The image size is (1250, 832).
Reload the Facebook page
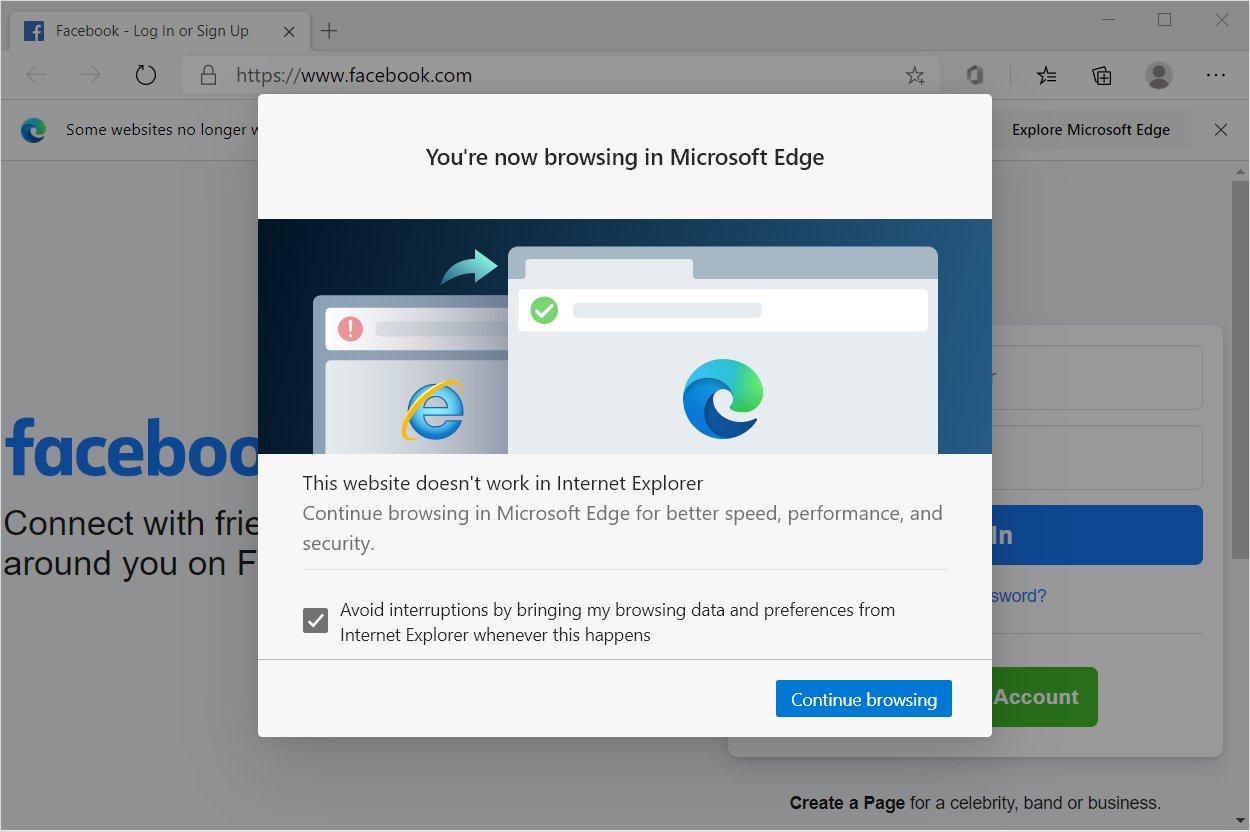tap(145, 74)
